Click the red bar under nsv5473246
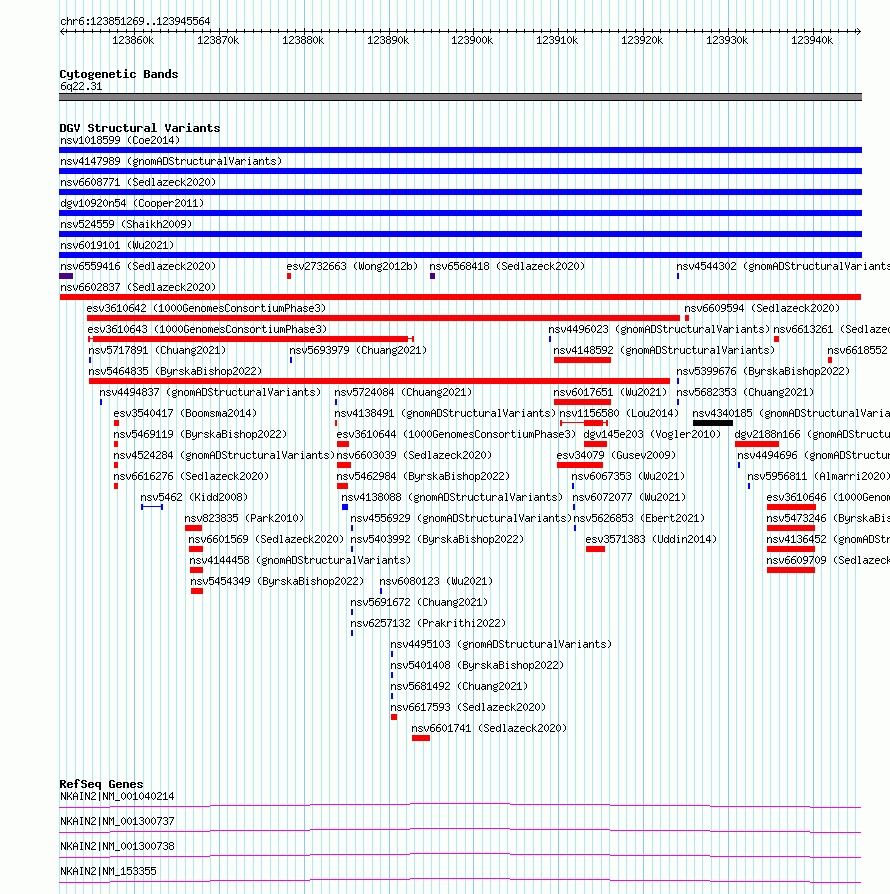The height and width of the screenshot is (894, 890). click(x=791, y=528)
